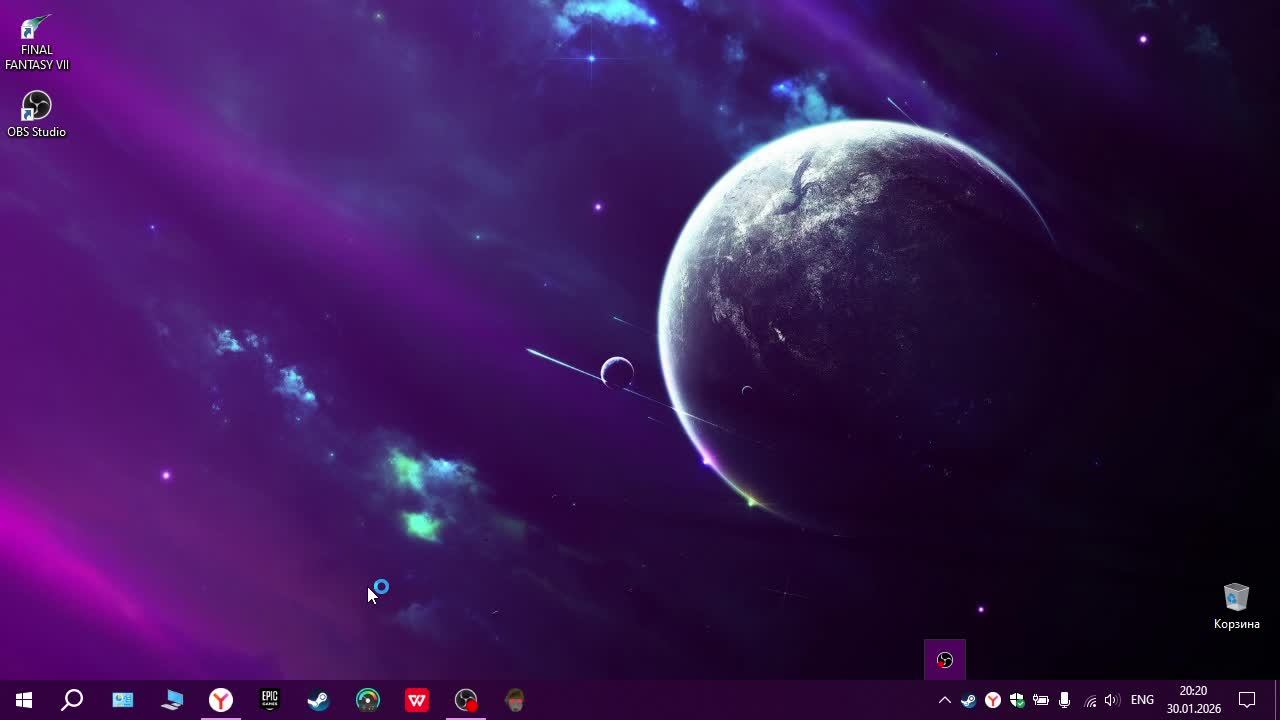Open the FINAL FANTASY VII desktop shortcut
1280x720 pixels.
[37, 43]
